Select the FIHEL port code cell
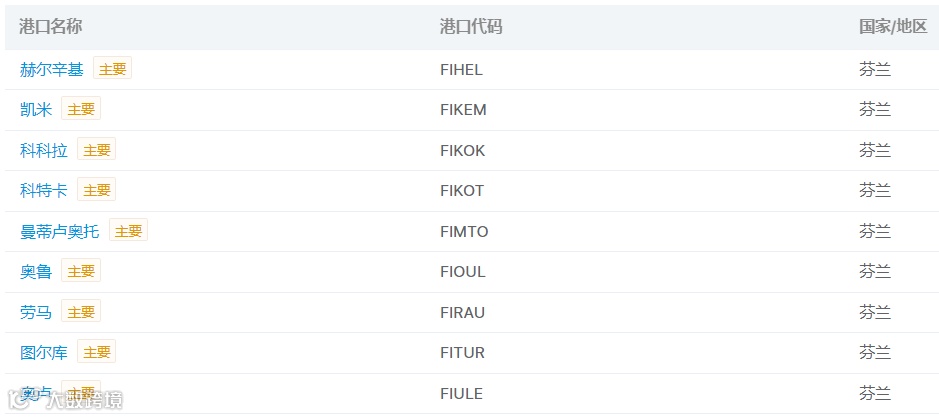 point(461,70)
